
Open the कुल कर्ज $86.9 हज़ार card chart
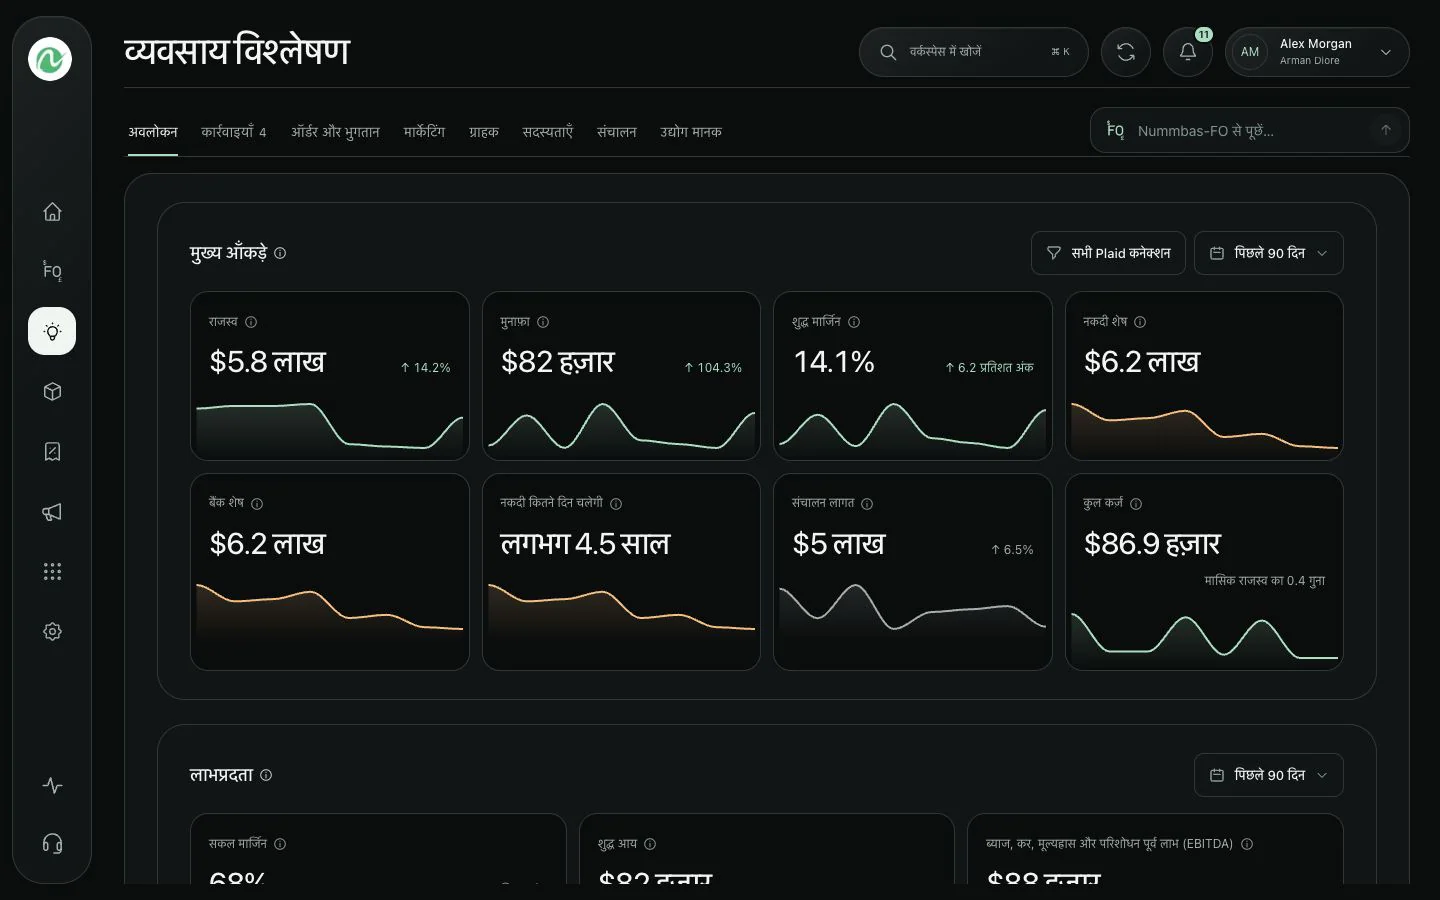pos(1204,636)
